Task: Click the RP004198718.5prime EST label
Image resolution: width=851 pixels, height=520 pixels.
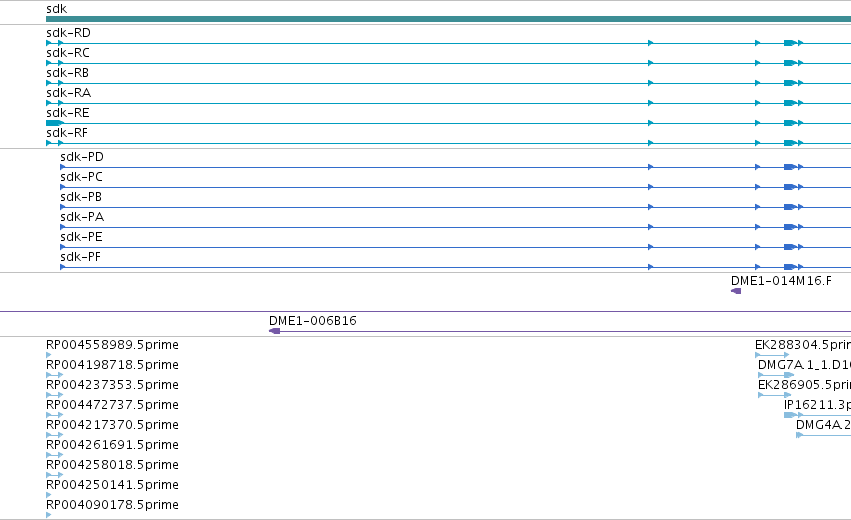Action: [x=112, y=365]
